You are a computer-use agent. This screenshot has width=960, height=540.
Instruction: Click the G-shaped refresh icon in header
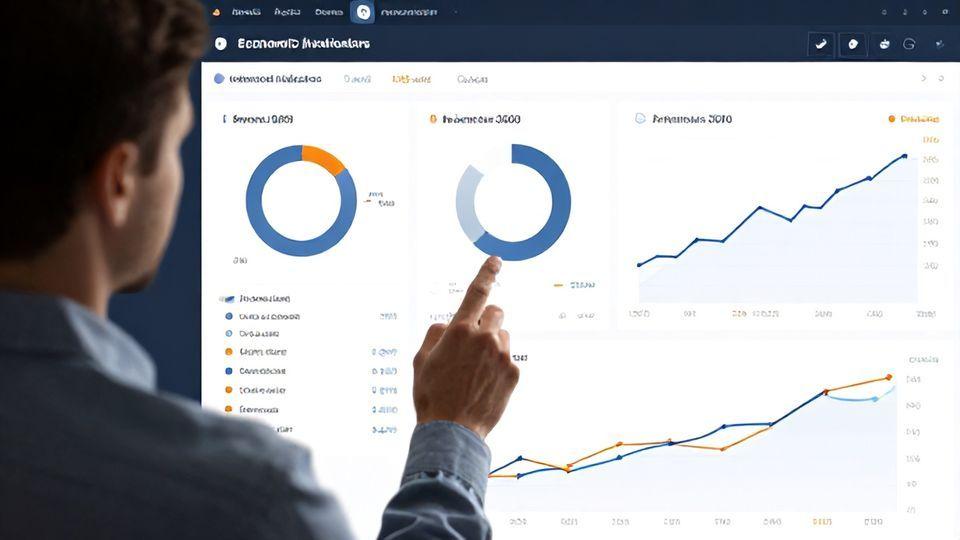909,44
